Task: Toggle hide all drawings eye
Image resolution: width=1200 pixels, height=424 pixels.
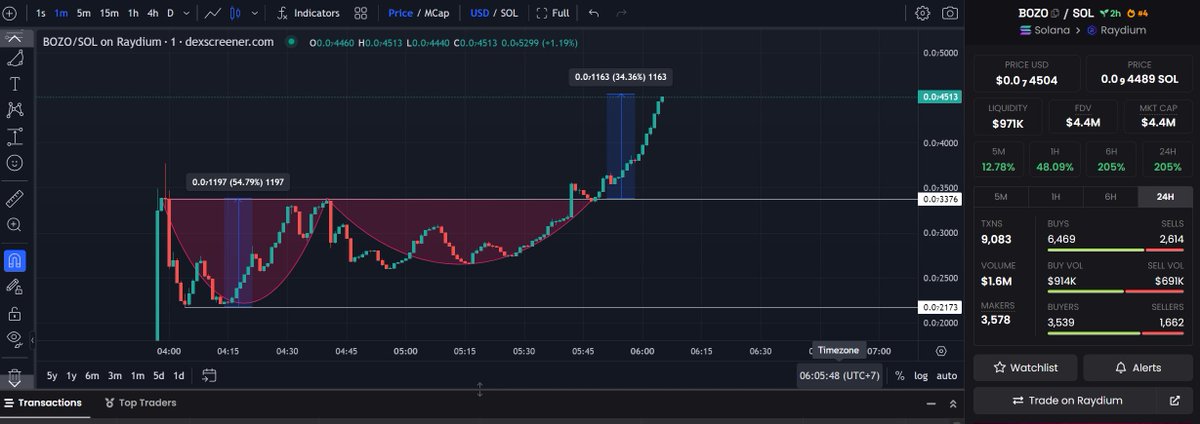Action: [15, 339]
